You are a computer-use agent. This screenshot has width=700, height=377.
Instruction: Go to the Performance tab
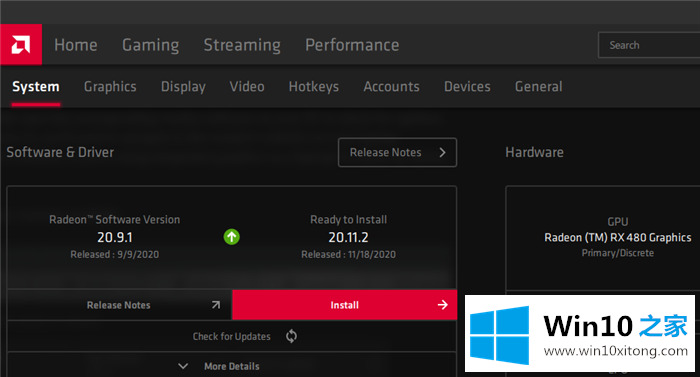[x=352, y=45]
